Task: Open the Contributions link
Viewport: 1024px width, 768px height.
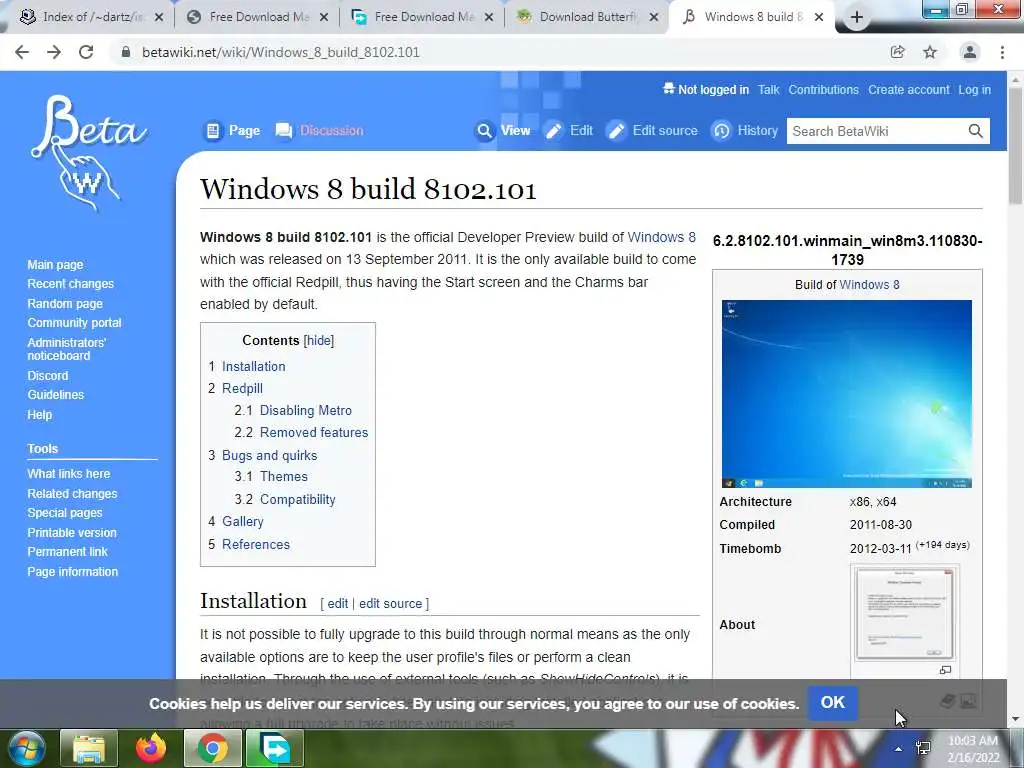Action: pyautogui.click(x=824, y=90)
